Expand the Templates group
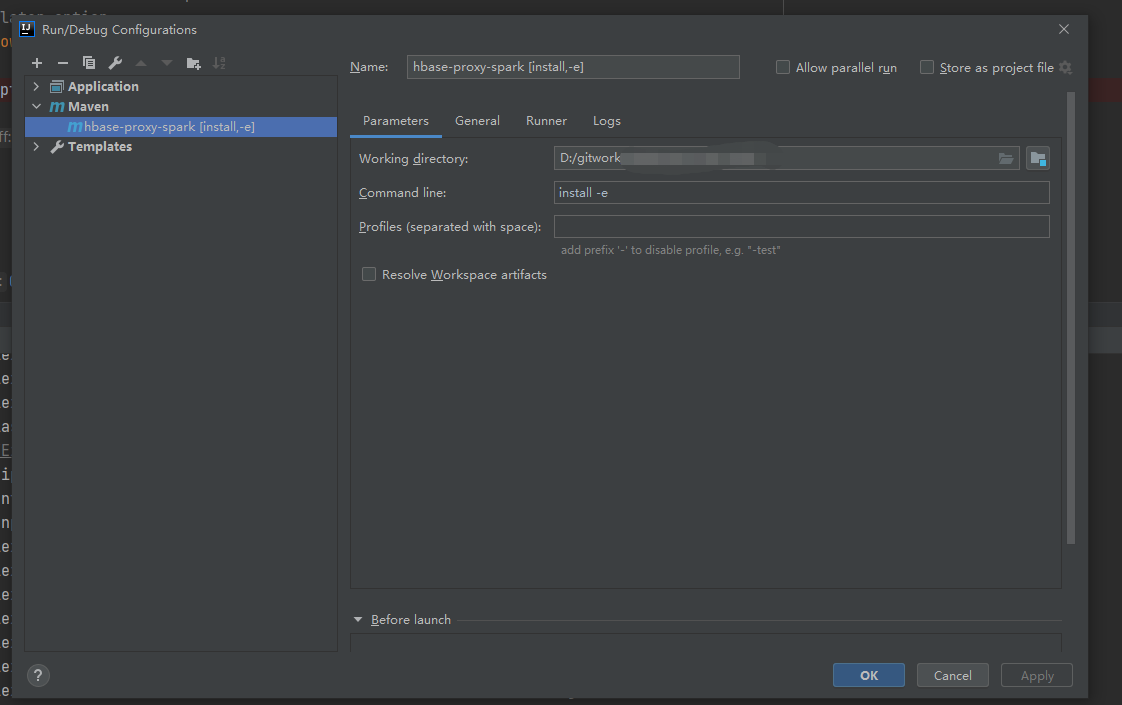The image size is (1122, 705). [x=36, y=146]
